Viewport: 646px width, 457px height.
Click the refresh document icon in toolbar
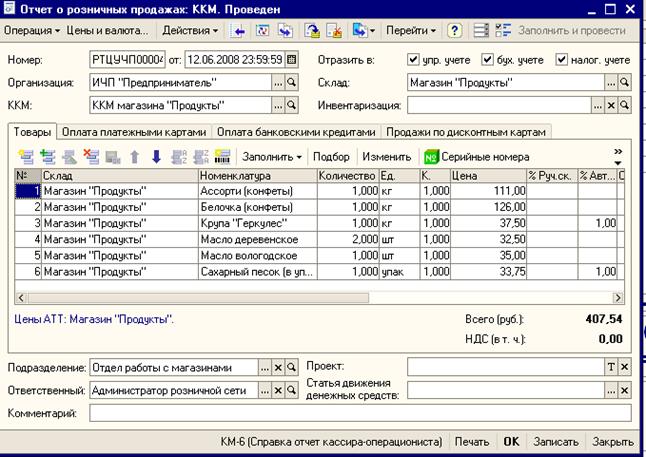click(x=262, y=31)
